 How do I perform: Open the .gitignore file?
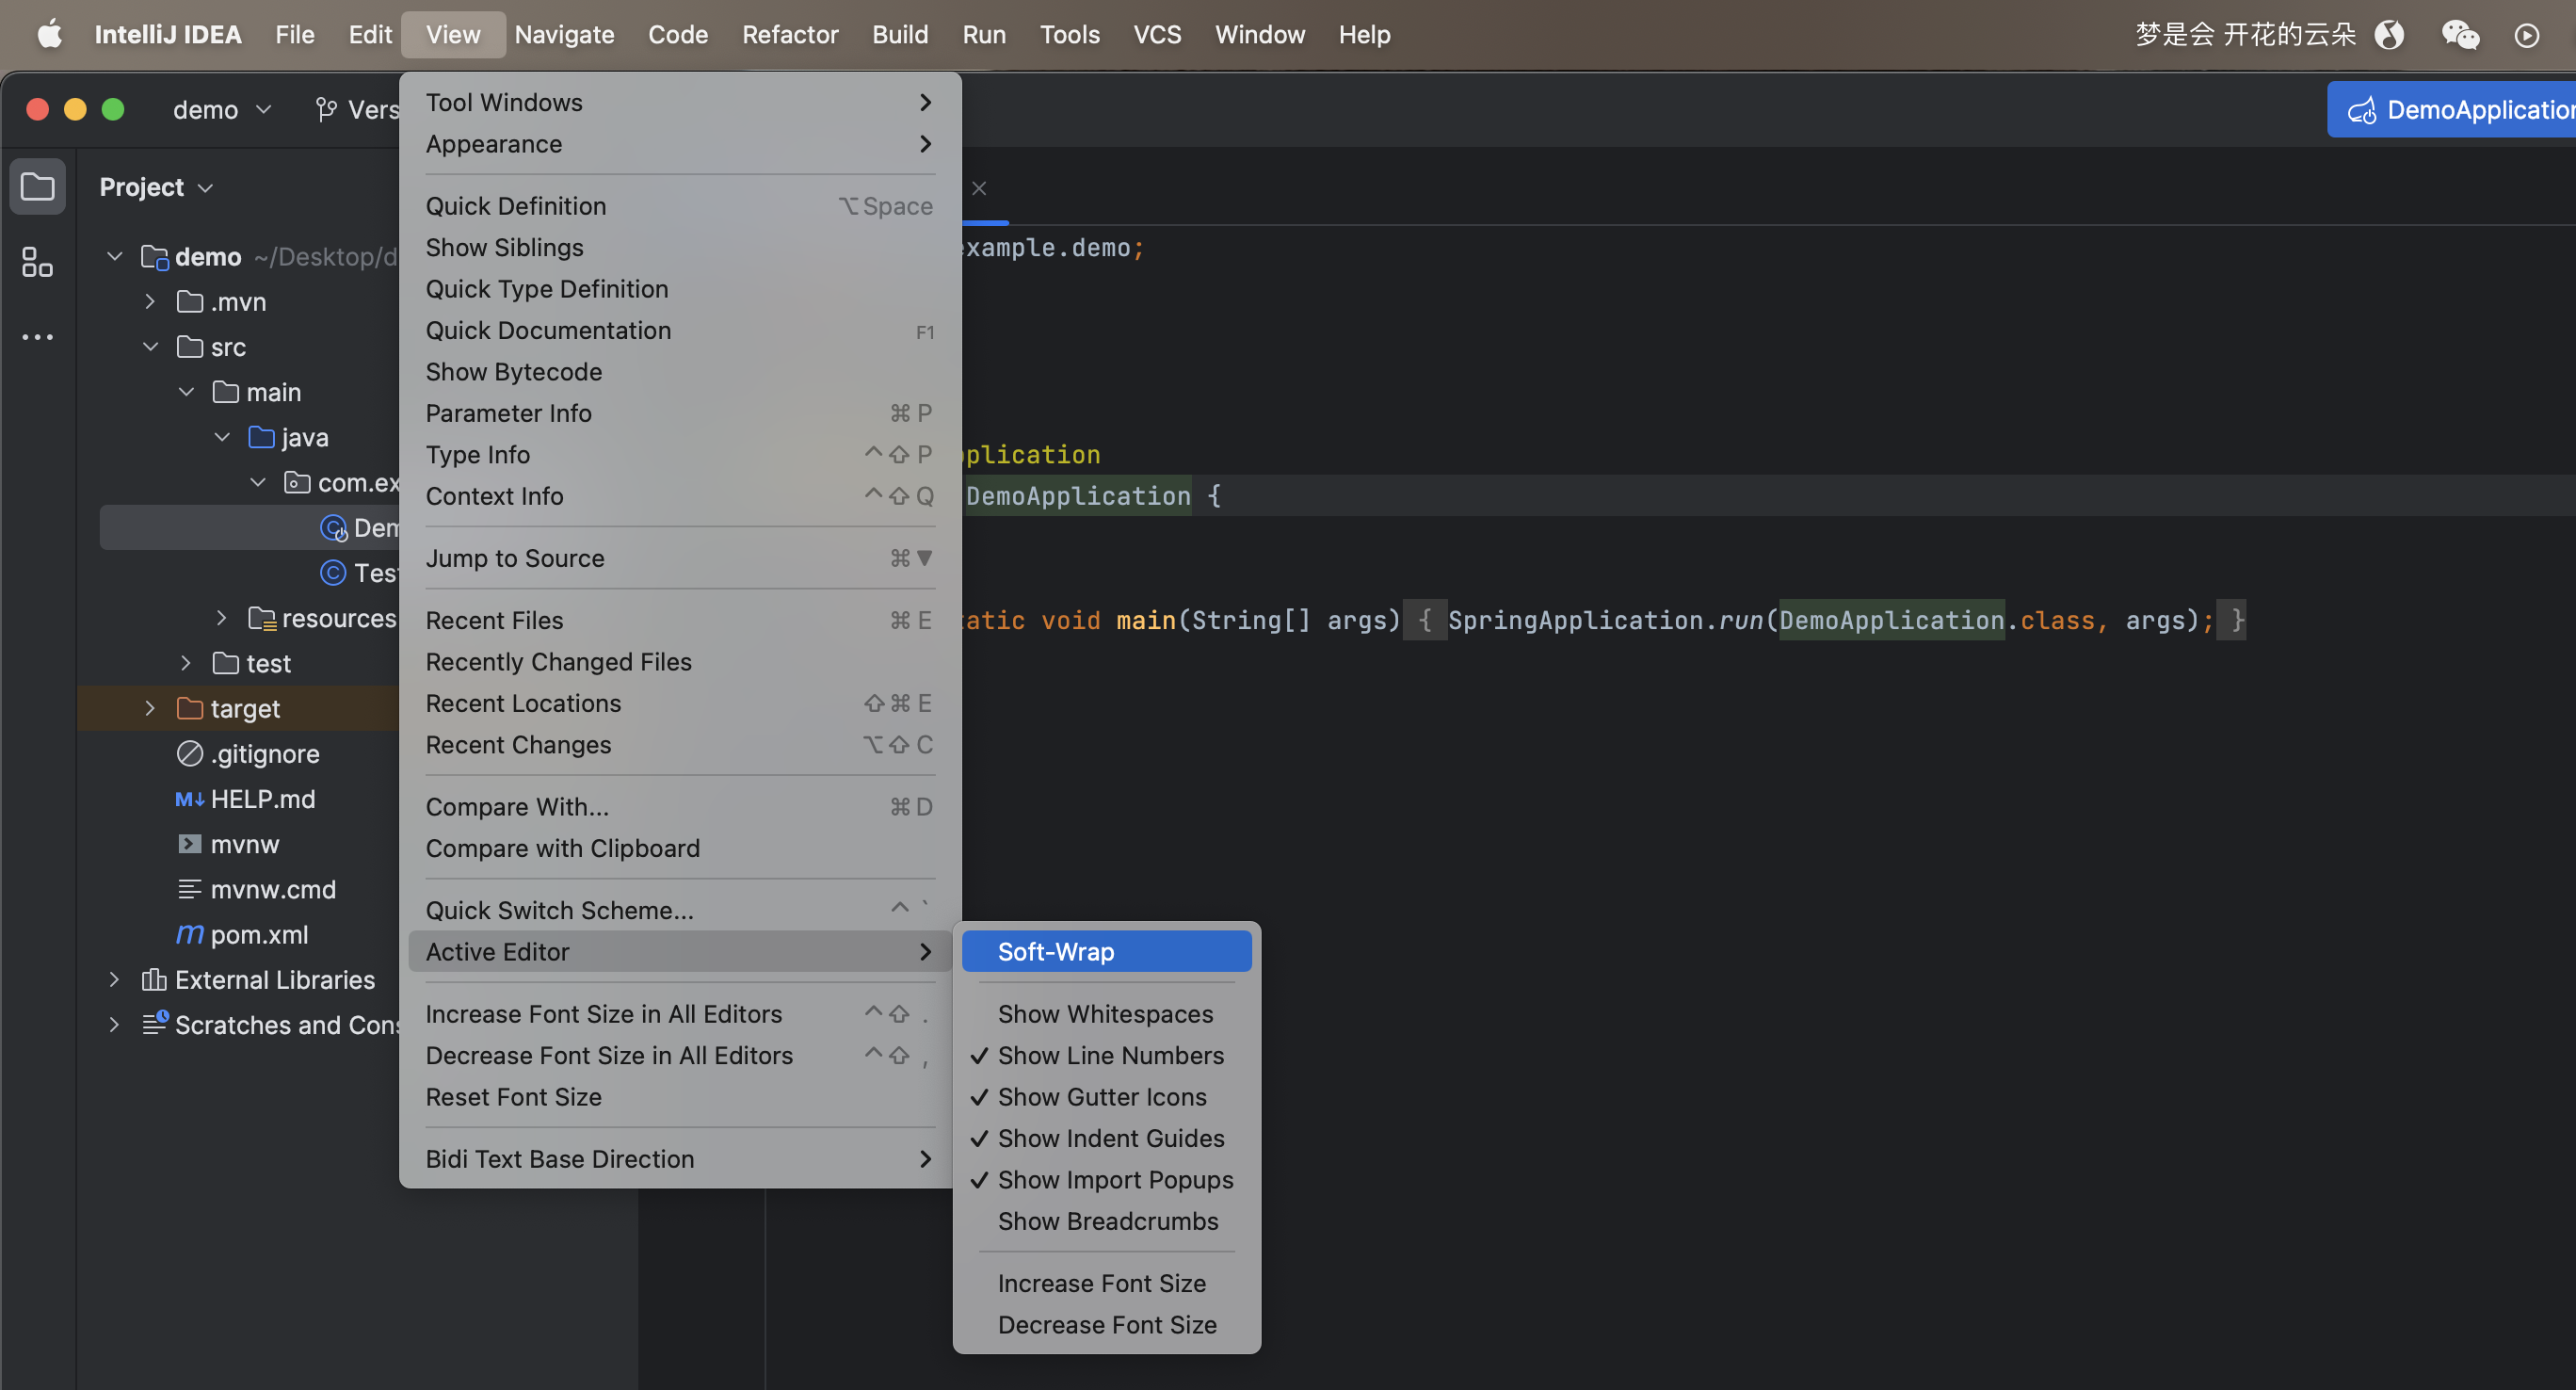[264, 754]
